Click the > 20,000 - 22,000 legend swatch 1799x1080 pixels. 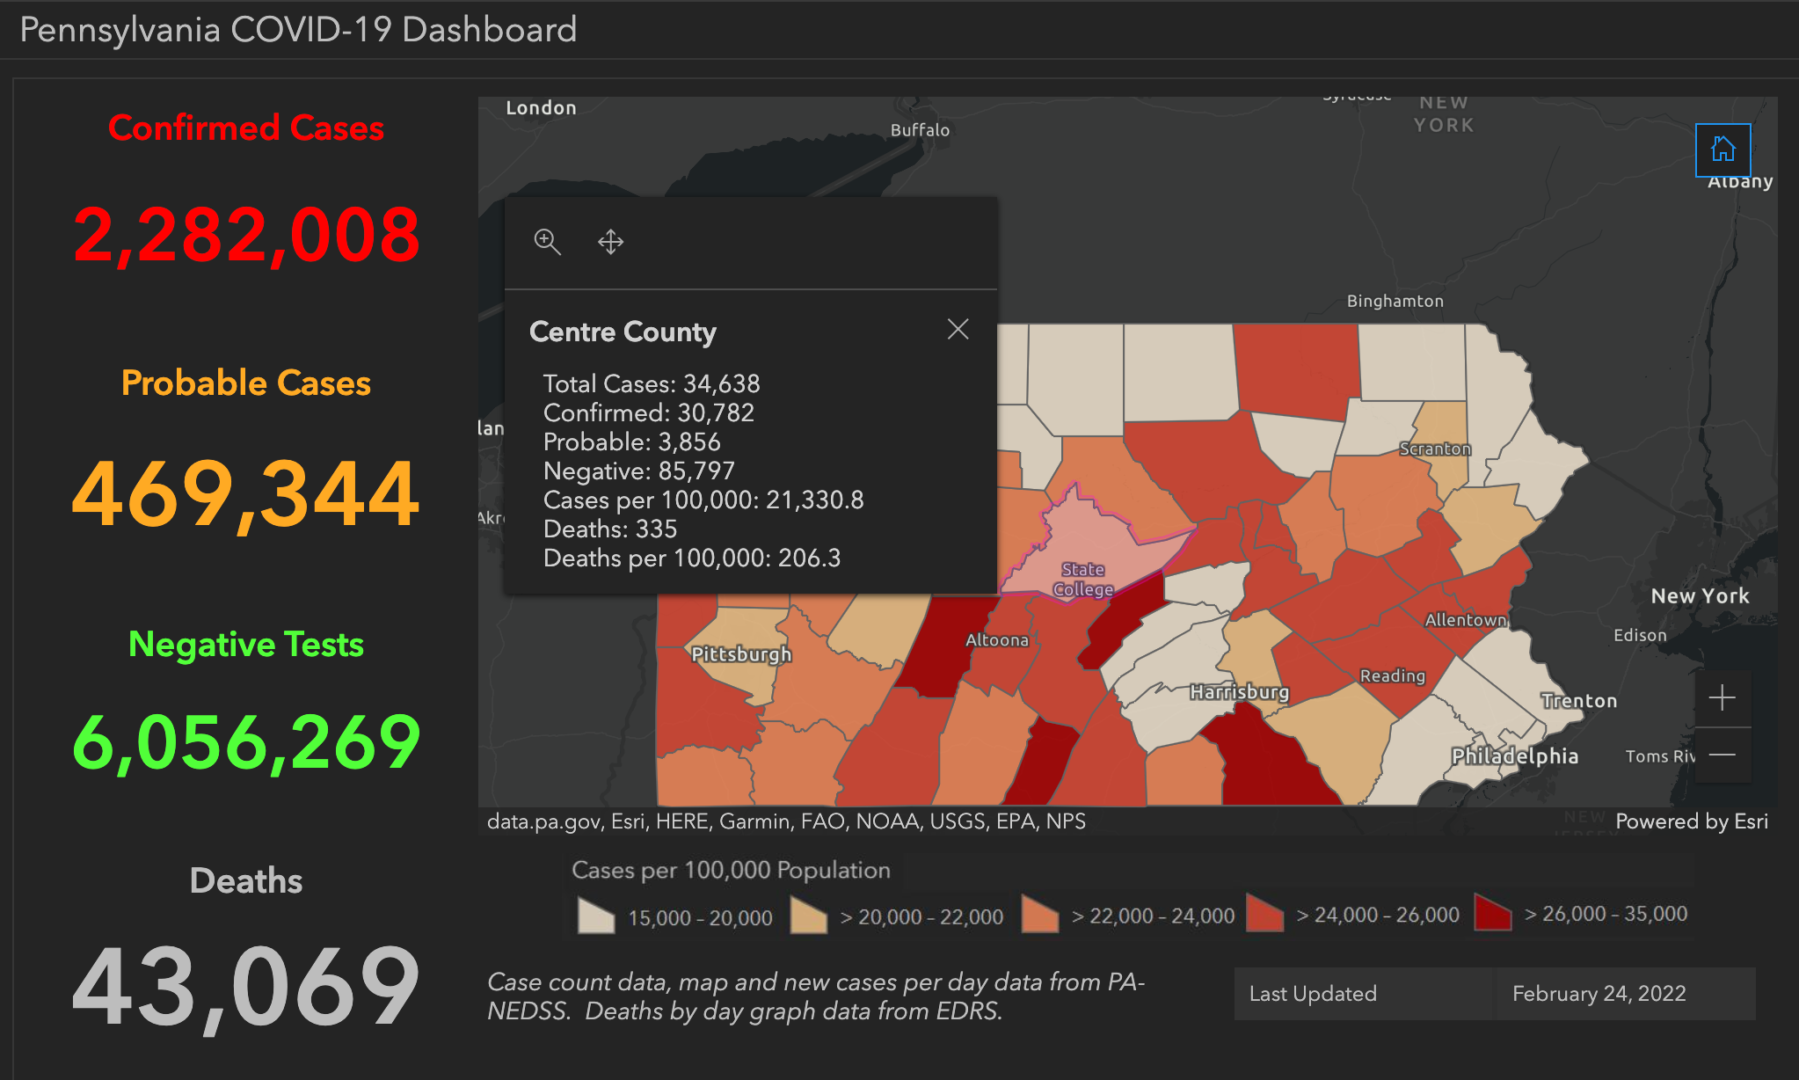click(x=808, y=915)
